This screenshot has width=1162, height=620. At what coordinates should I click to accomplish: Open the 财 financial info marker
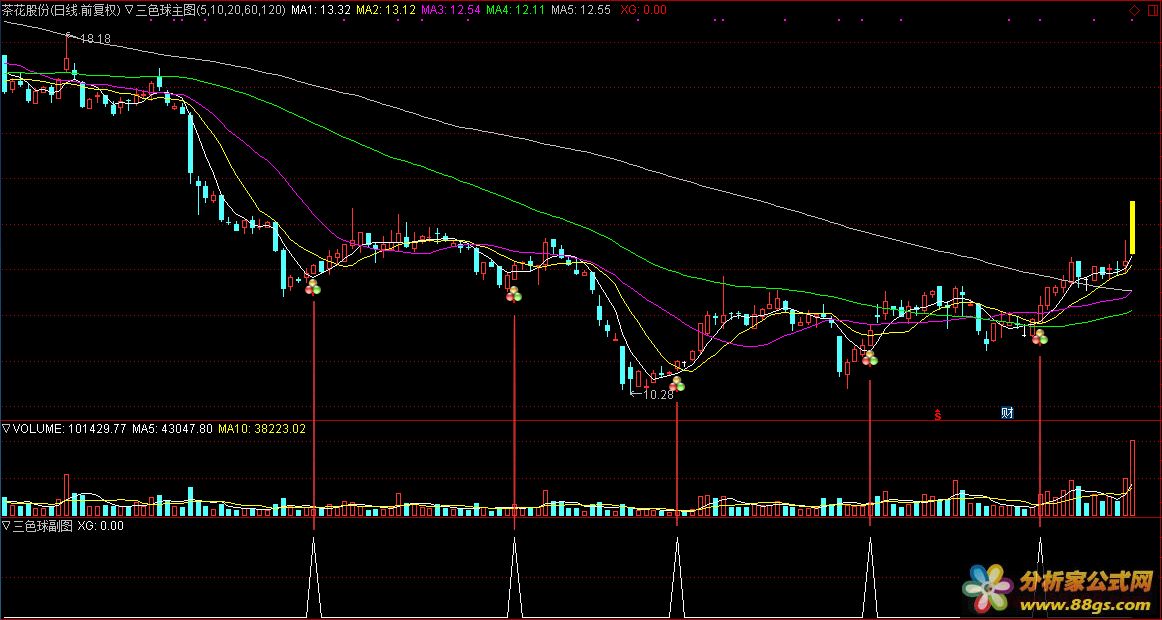[x=1007, y=413]
